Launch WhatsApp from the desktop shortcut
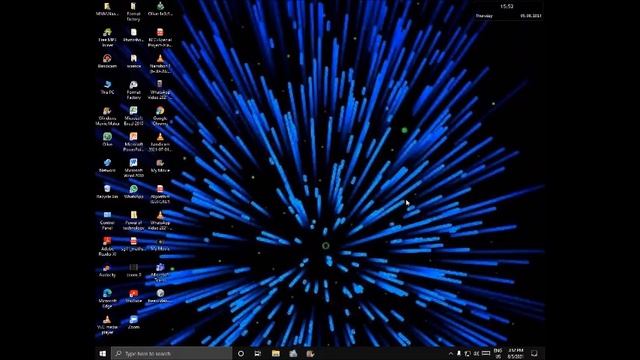640x360 pixels. [133, 191]
